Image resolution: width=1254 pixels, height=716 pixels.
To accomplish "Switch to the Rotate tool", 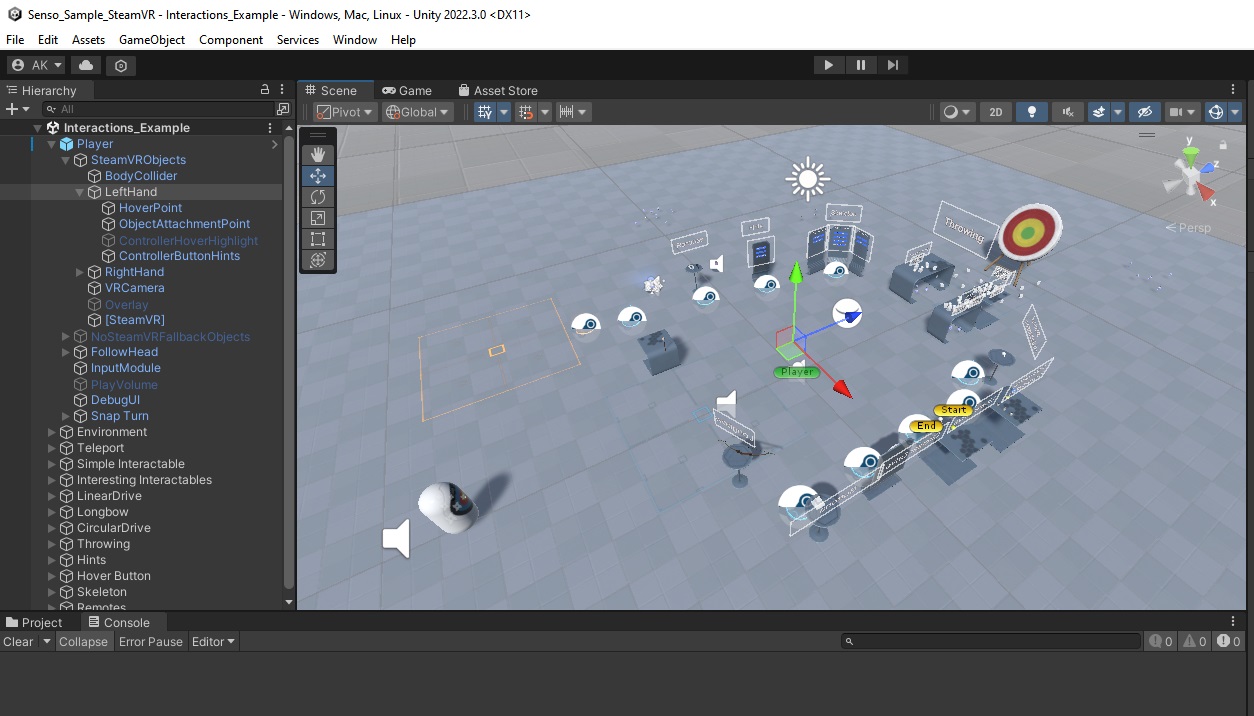I will [x=318, y=197].
